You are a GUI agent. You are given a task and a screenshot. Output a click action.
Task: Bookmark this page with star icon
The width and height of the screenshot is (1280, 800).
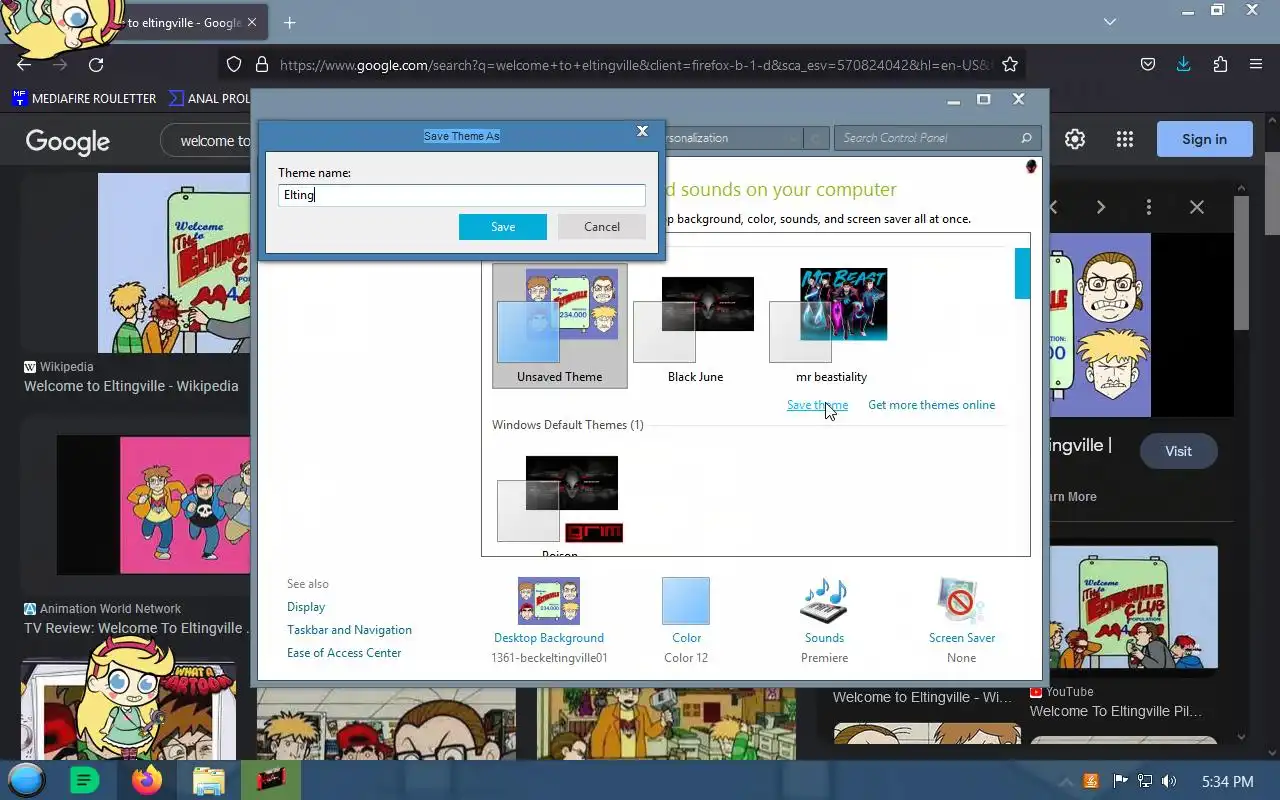pos(1010,64)
